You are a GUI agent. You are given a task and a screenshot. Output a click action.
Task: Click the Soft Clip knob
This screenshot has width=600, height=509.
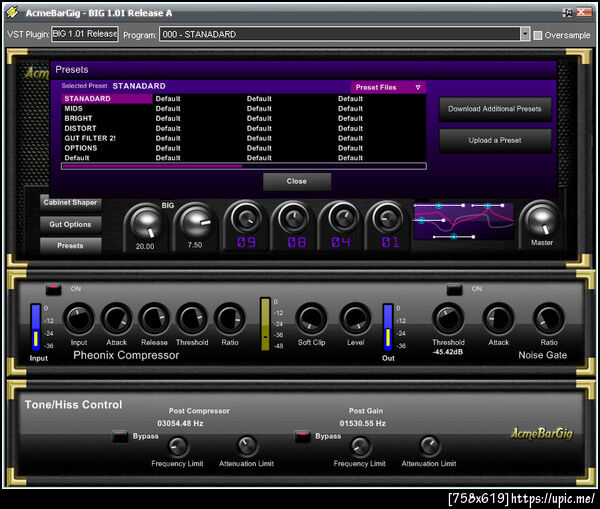click(311, 319)
